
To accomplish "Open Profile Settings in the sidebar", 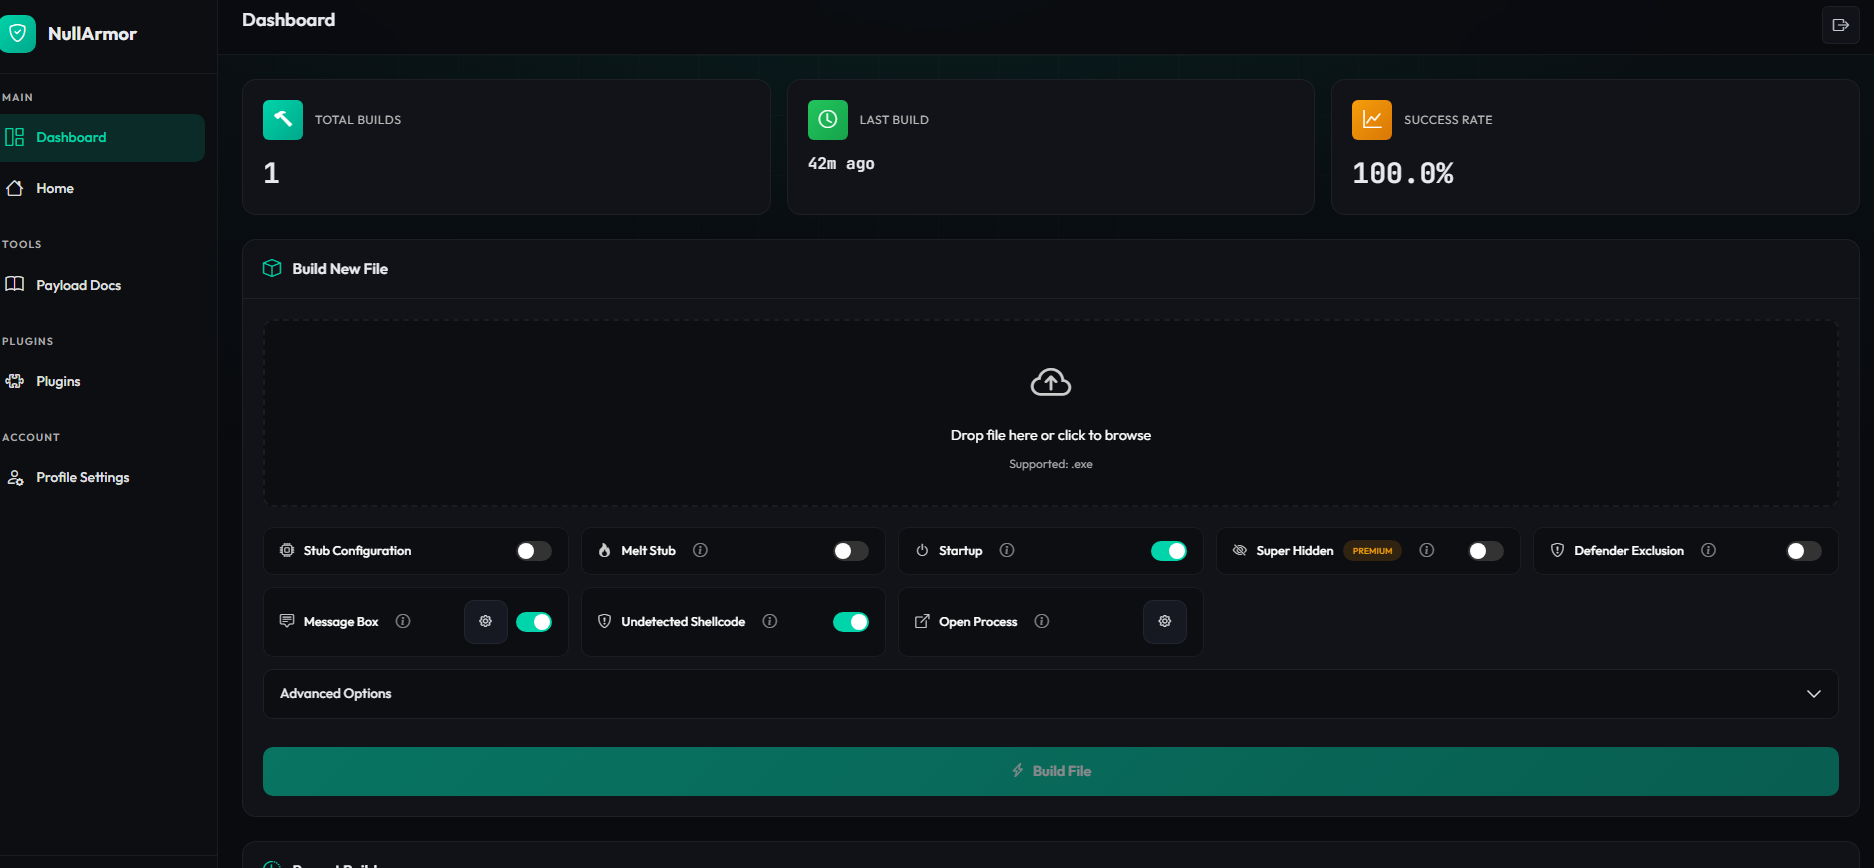I will click(102, 477).
